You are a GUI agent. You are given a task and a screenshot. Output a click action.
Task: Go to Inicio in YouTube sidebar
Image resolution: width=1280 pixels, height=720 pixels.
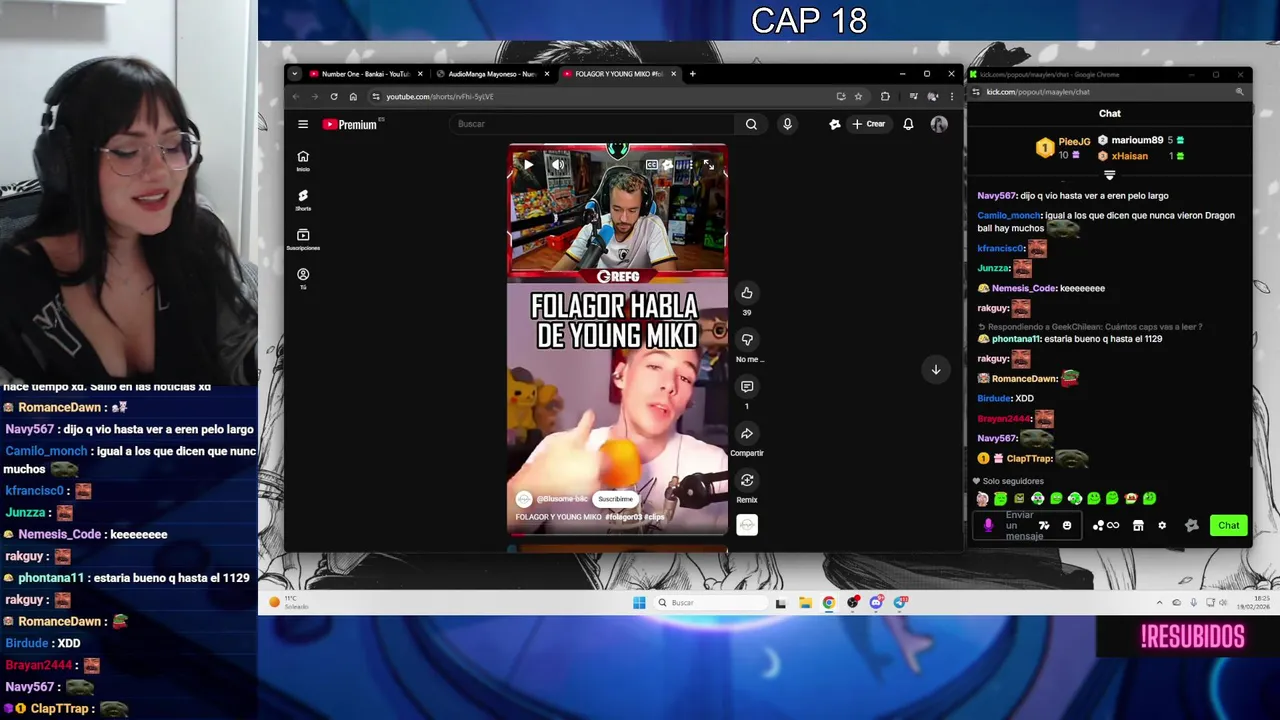303,160
